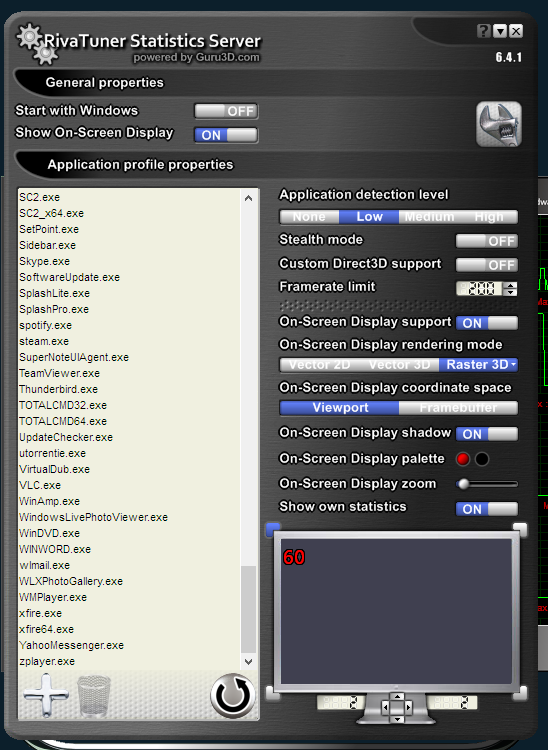Screen dimensions: 548x750
Task: Select SC2.exe in the list
Action: click(x=39, y=197)
